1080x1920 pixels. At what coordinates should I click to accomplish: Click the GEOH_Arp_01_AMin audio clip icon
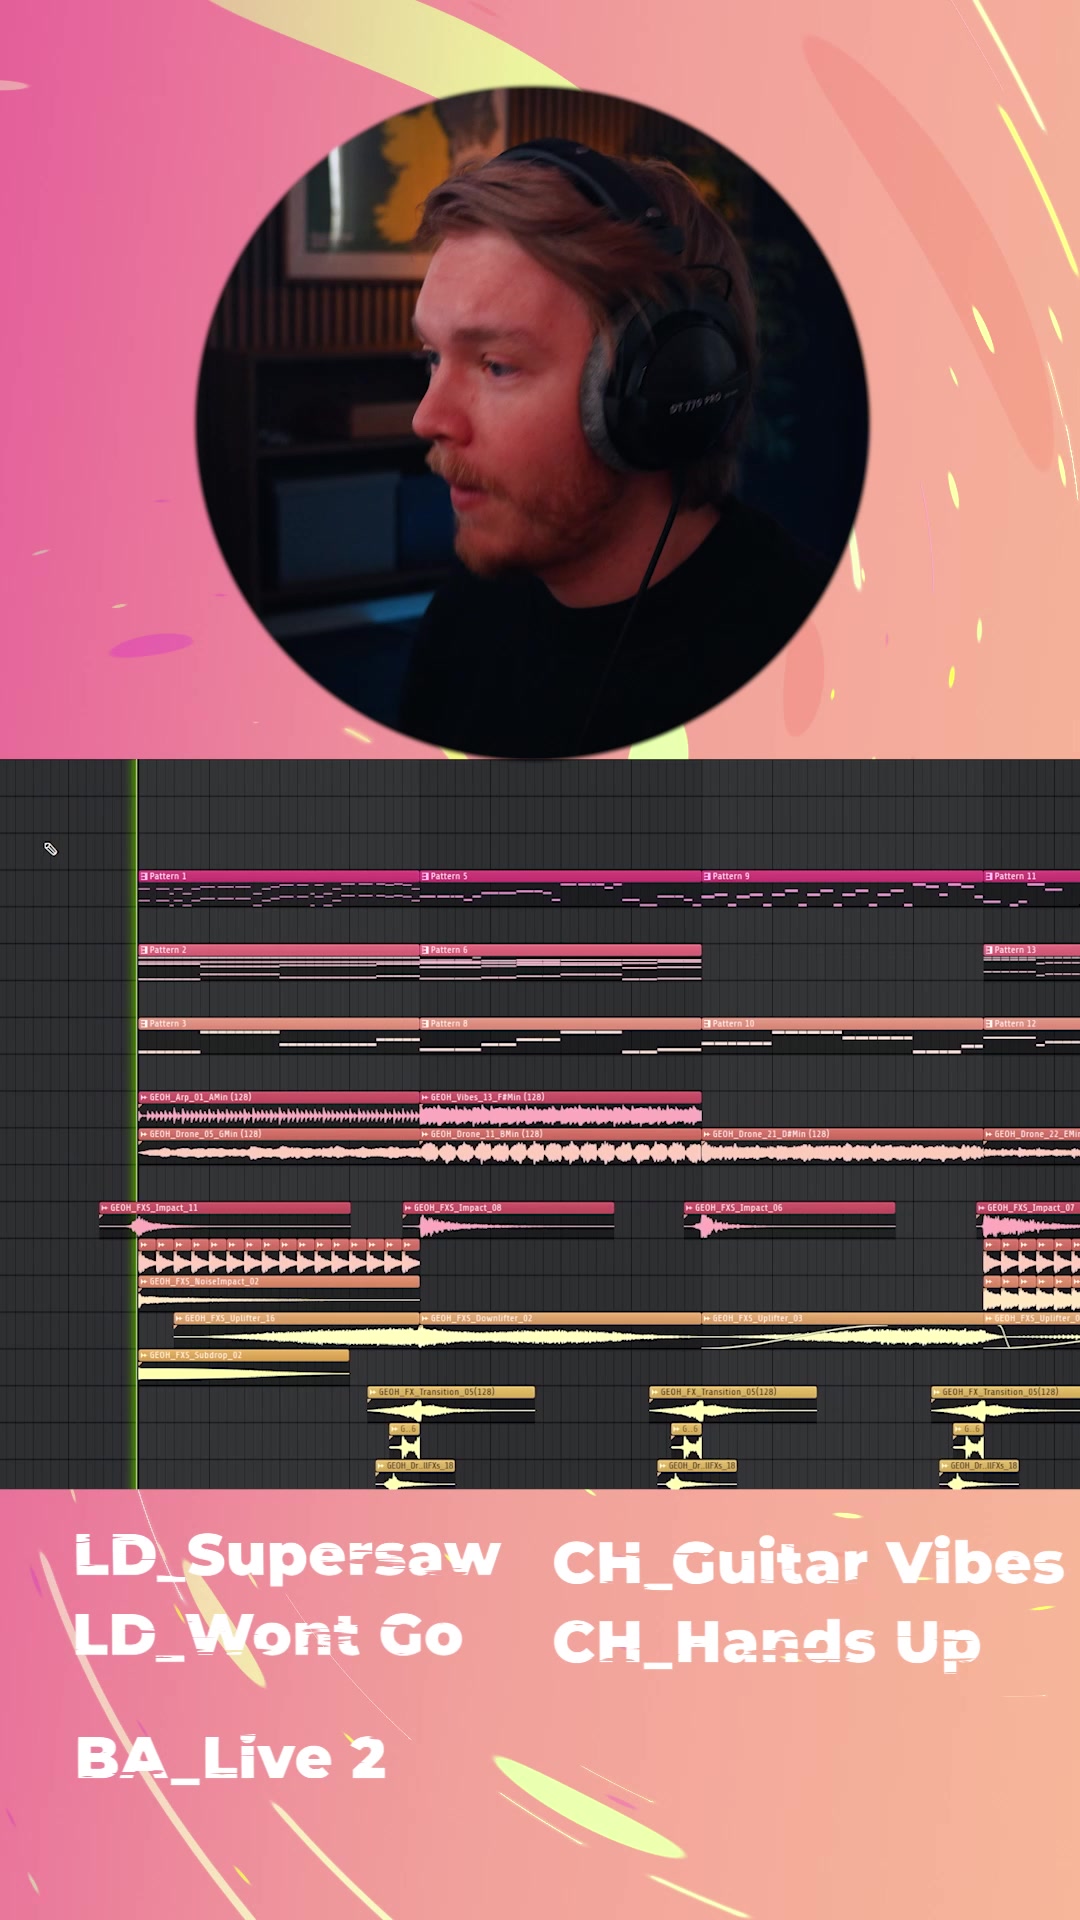click(x=144, y=1097)
